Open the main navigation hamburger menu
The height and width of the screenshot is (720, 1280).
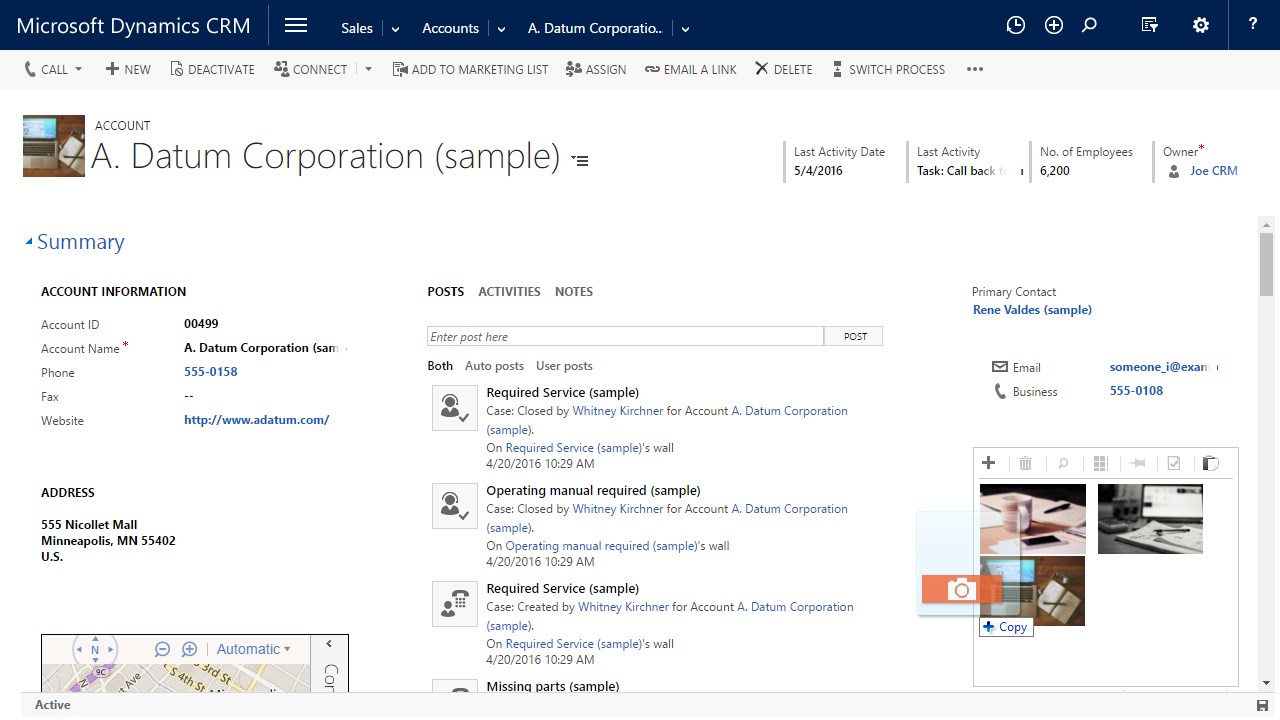click(296, 26)
